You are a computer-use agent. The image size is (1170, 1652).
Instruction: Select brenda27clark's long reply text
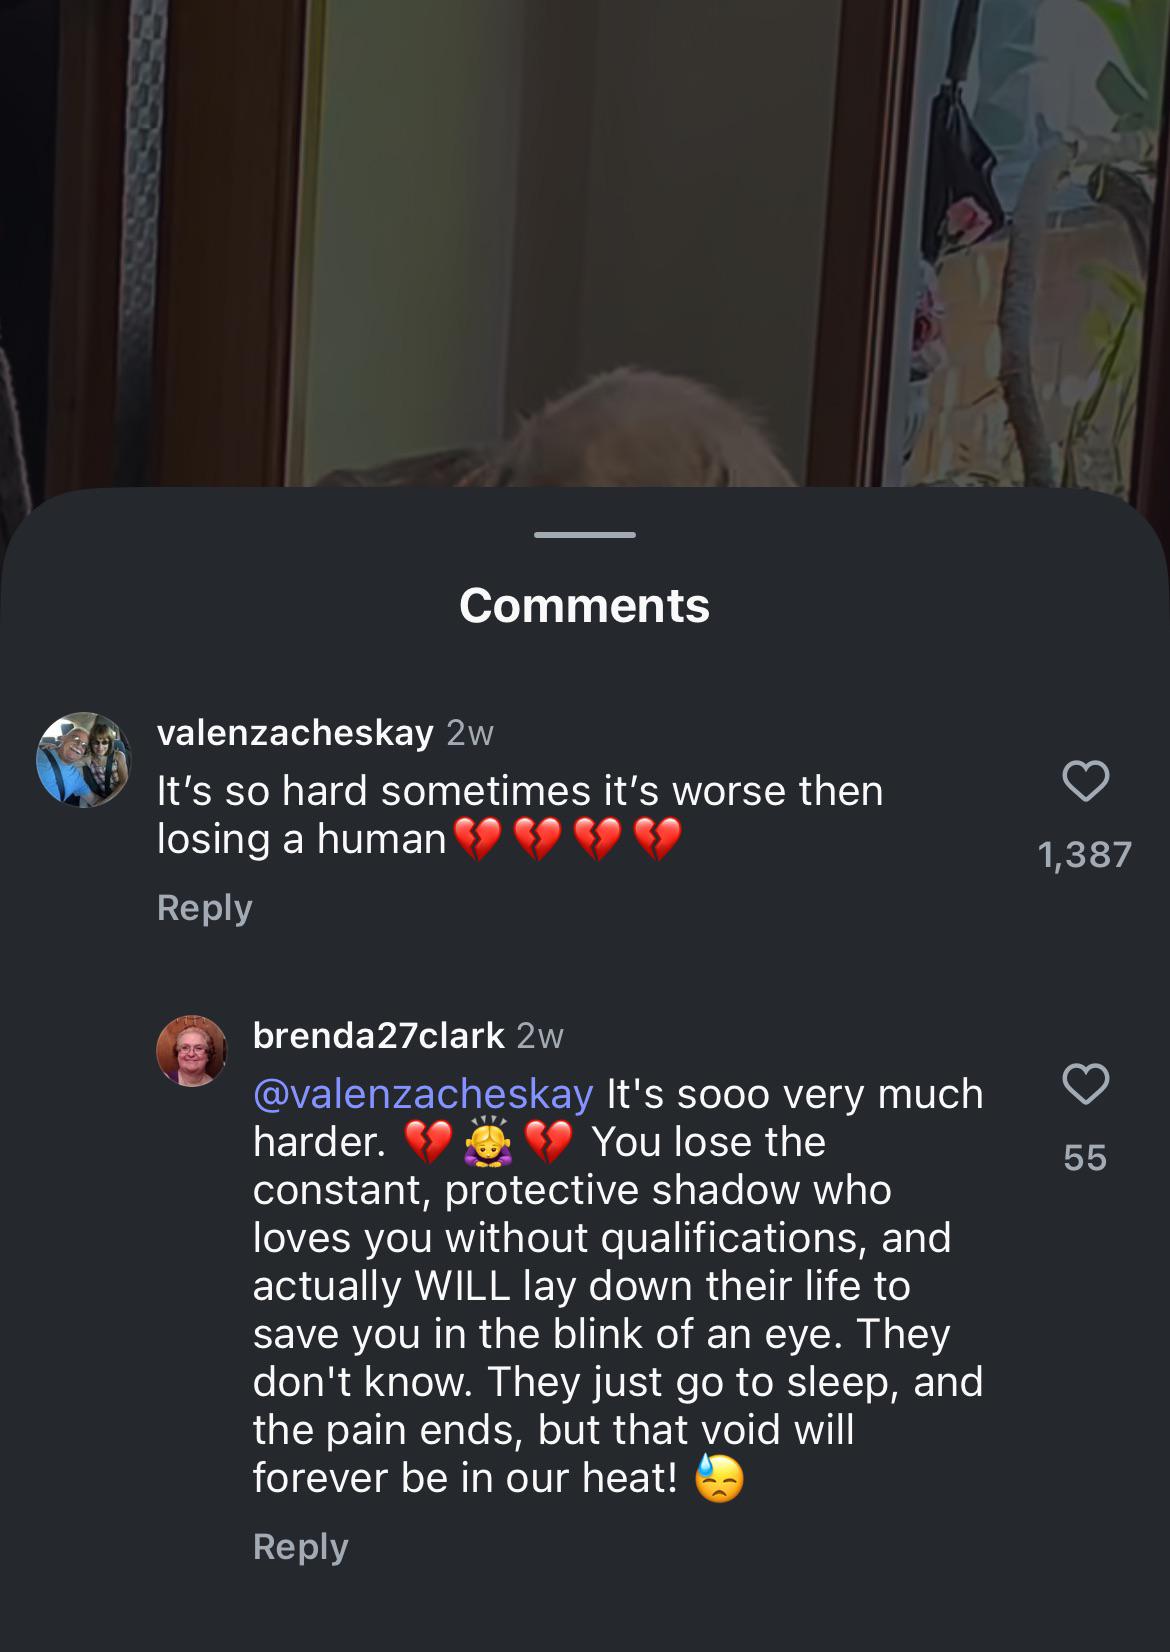pos(618,1286)
